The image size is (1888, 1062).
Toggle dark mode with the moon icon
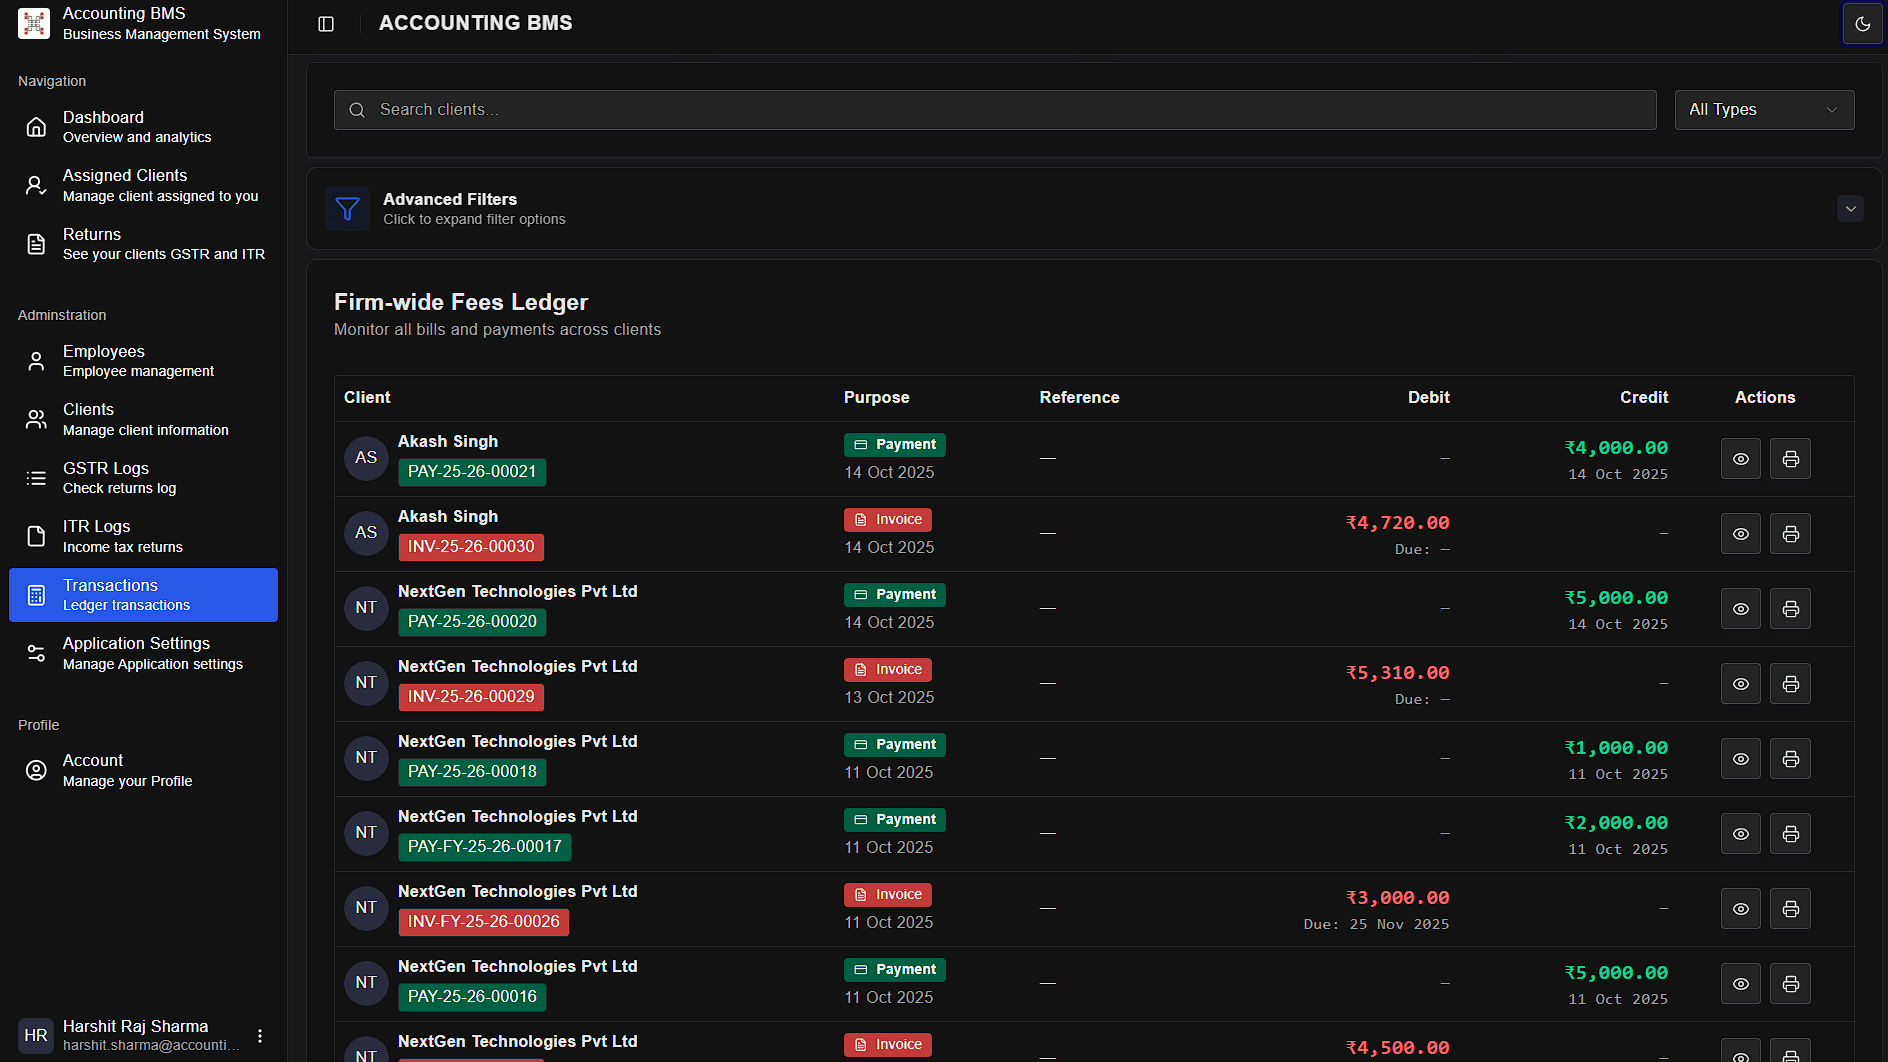tap(1862, 23)
